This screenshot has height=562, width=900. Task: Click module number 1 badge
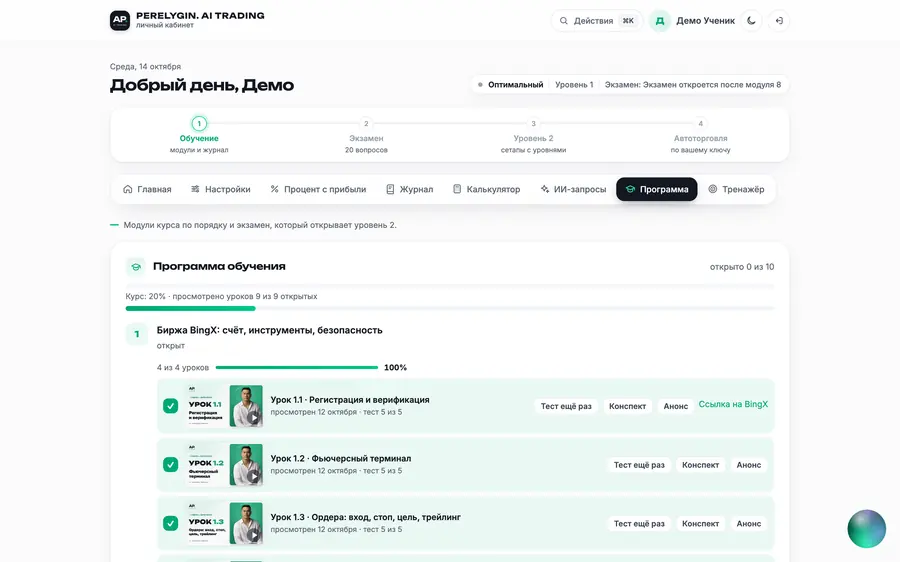click(137, 334)
